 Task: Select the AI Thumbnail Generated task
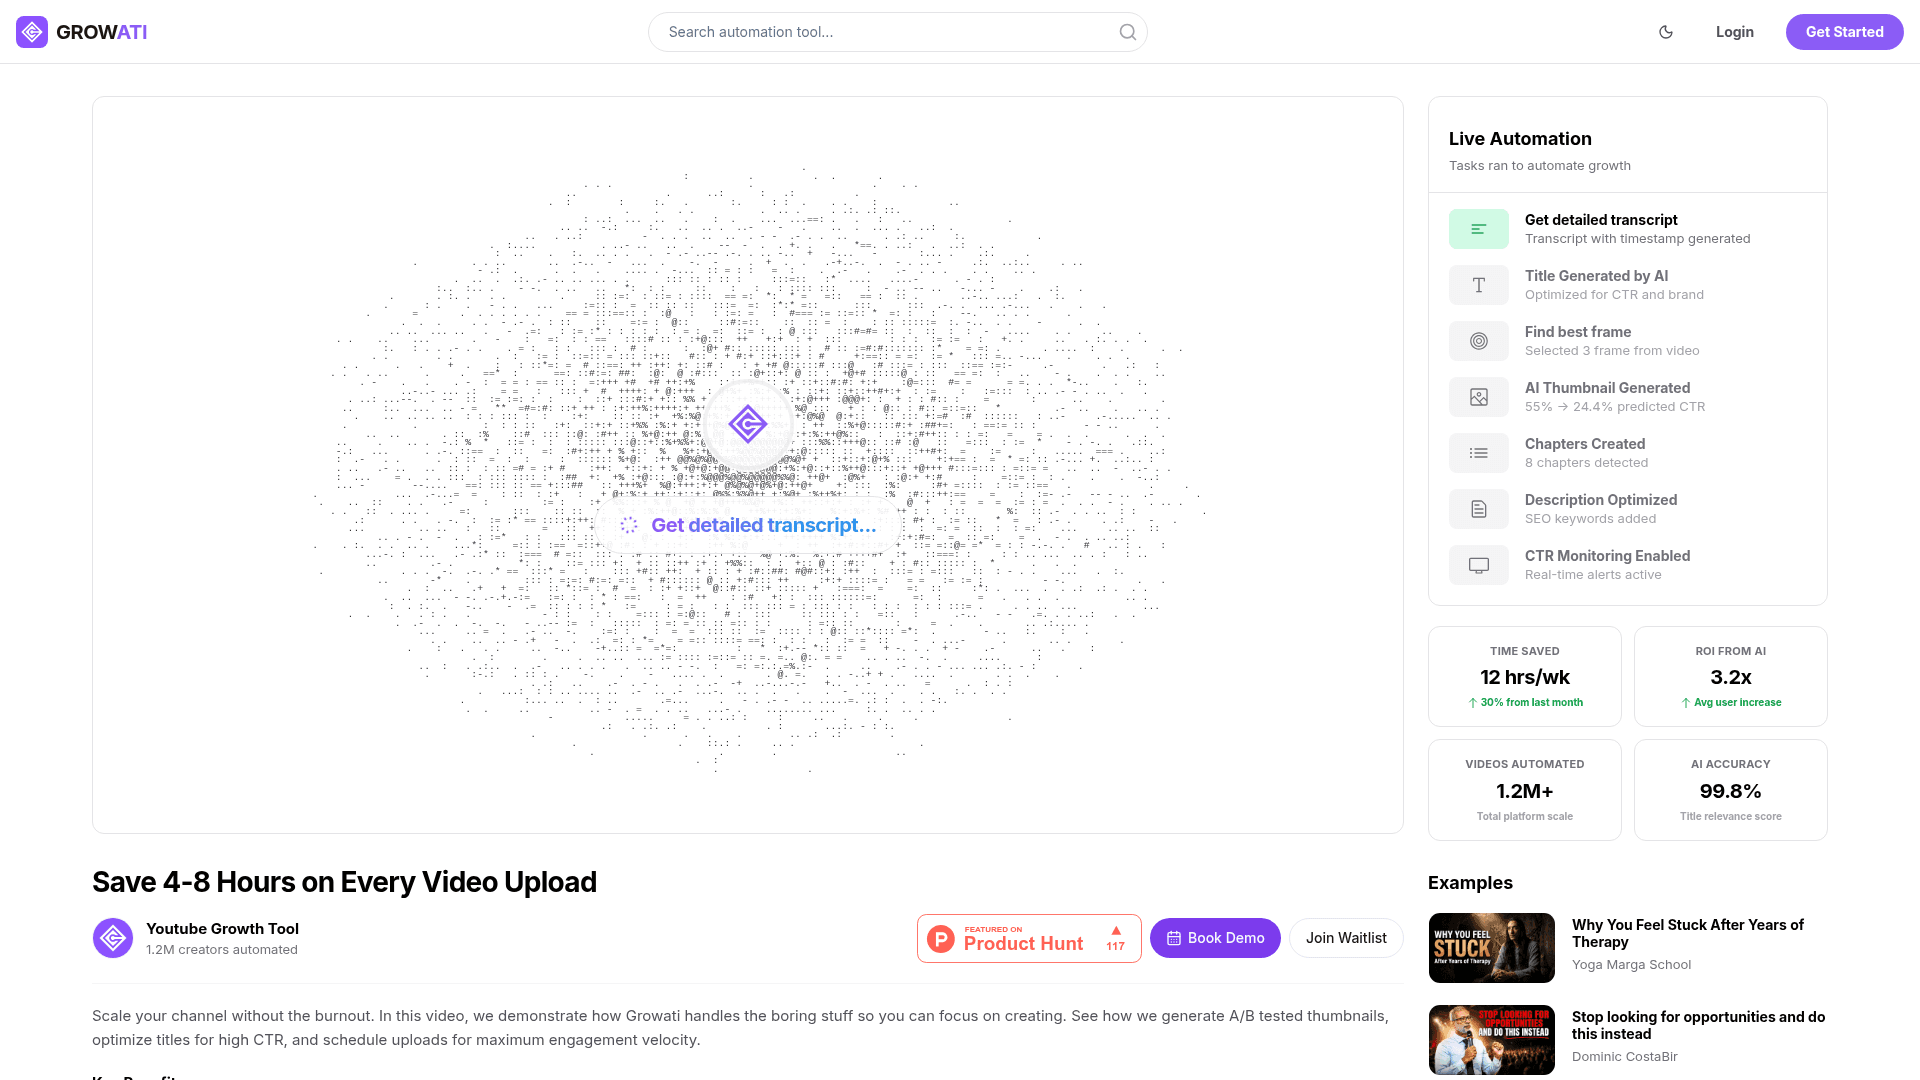1628,397
